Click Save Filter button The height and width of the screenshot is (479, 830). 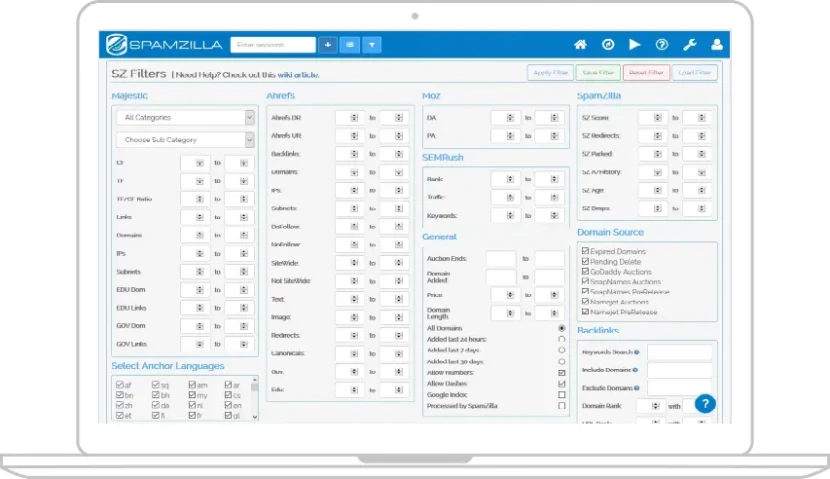point(598,73)
